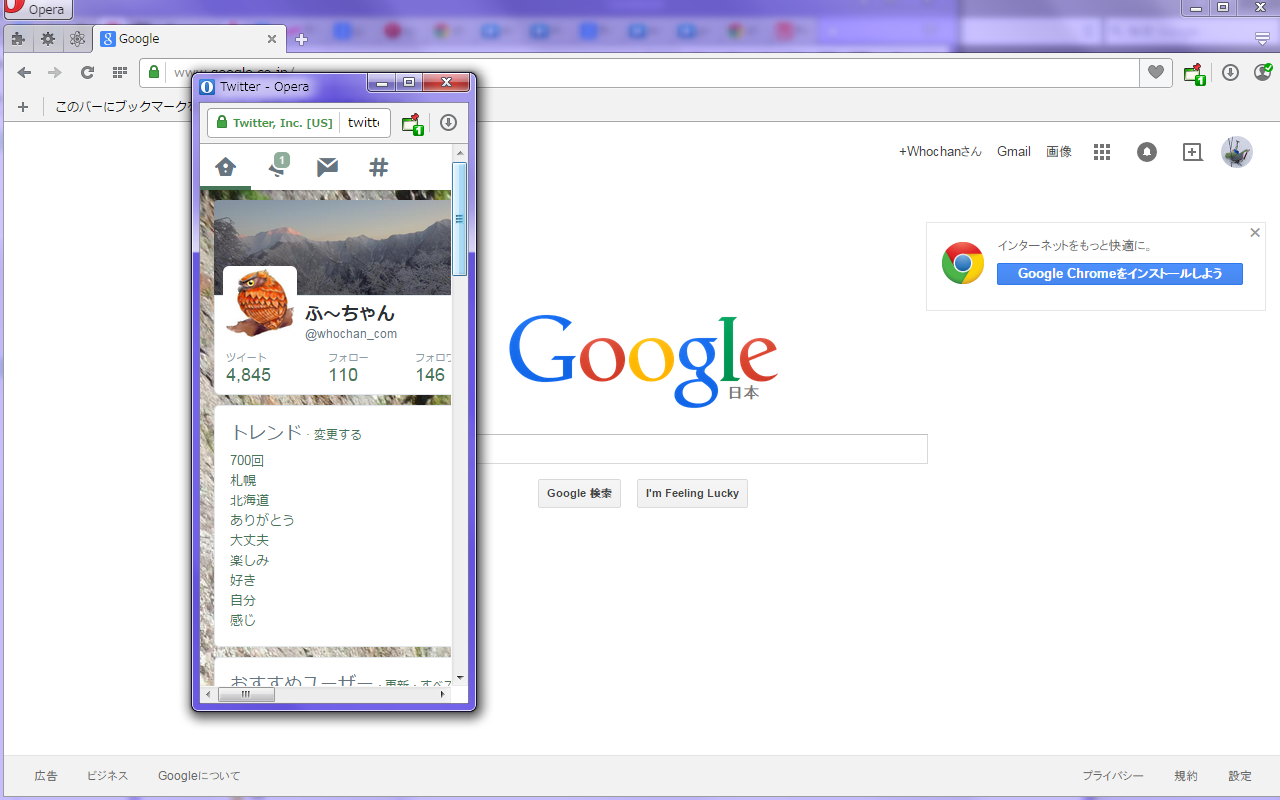Viewport: 1280px width, 800px height.
Task: Open trend ありがとう
Action: click(x=262, y=520)
